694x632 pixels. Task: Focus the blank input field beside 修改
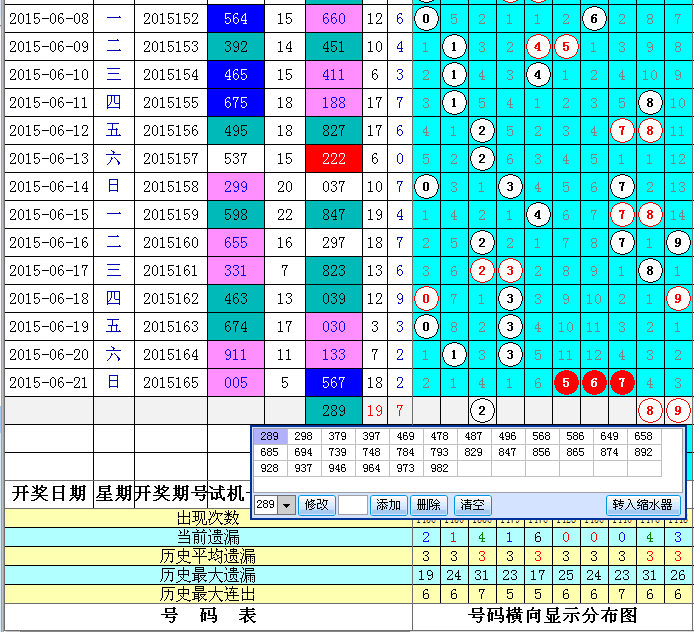[x=352, y=505]
